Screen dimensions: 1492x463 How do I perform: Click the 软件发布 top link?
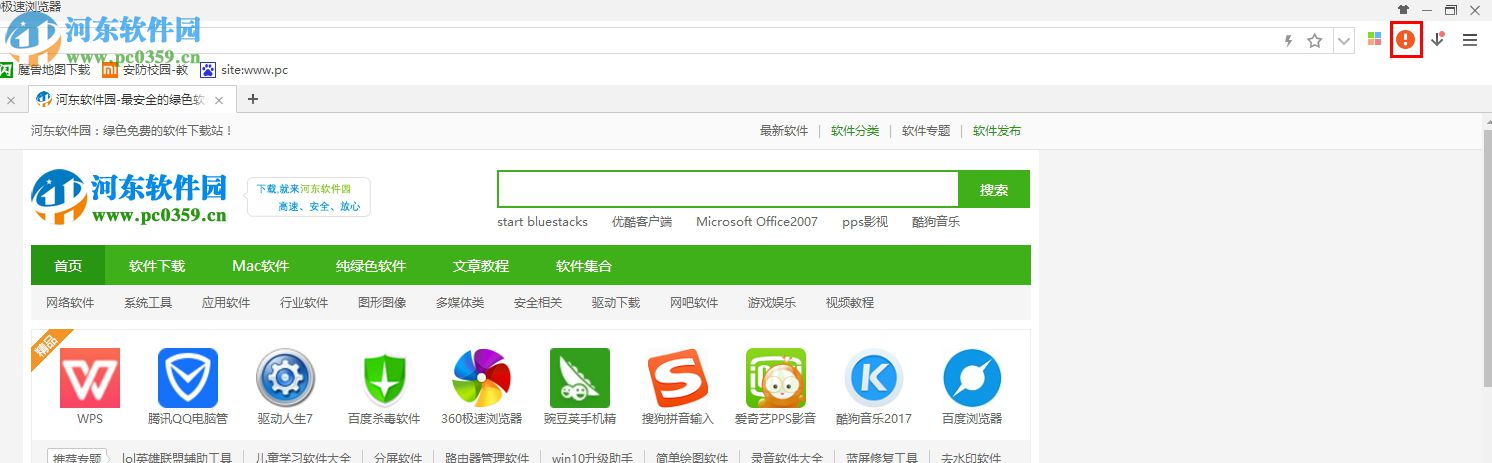coord(997,131)
